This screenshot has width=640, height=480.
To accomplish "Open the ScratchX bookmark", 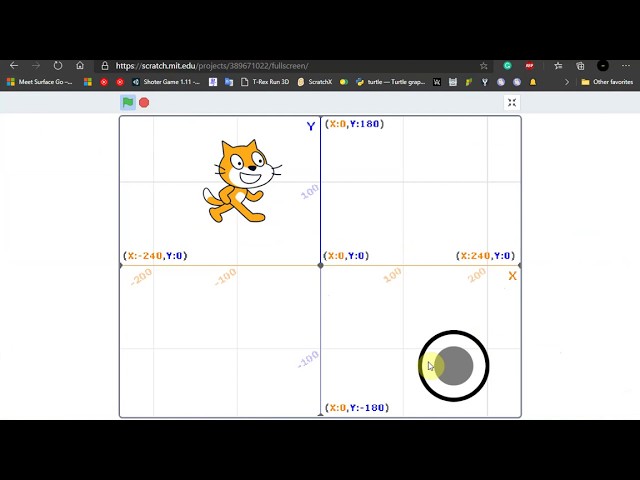I will [x=315, y=82].
